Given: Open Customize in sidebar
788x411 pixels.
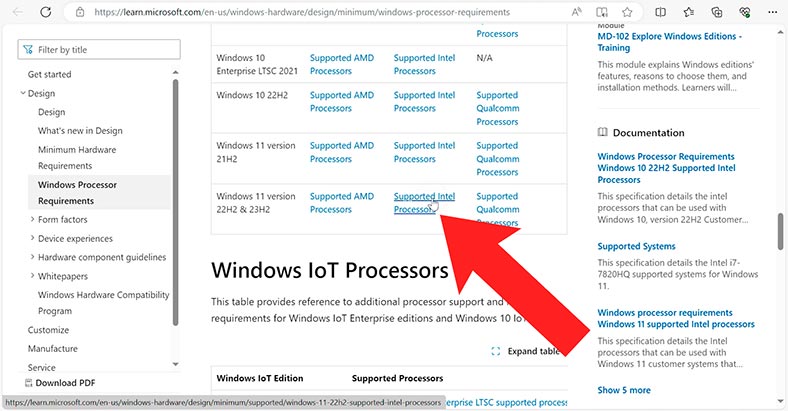Looking at the screenshot, I should [48, 330].
